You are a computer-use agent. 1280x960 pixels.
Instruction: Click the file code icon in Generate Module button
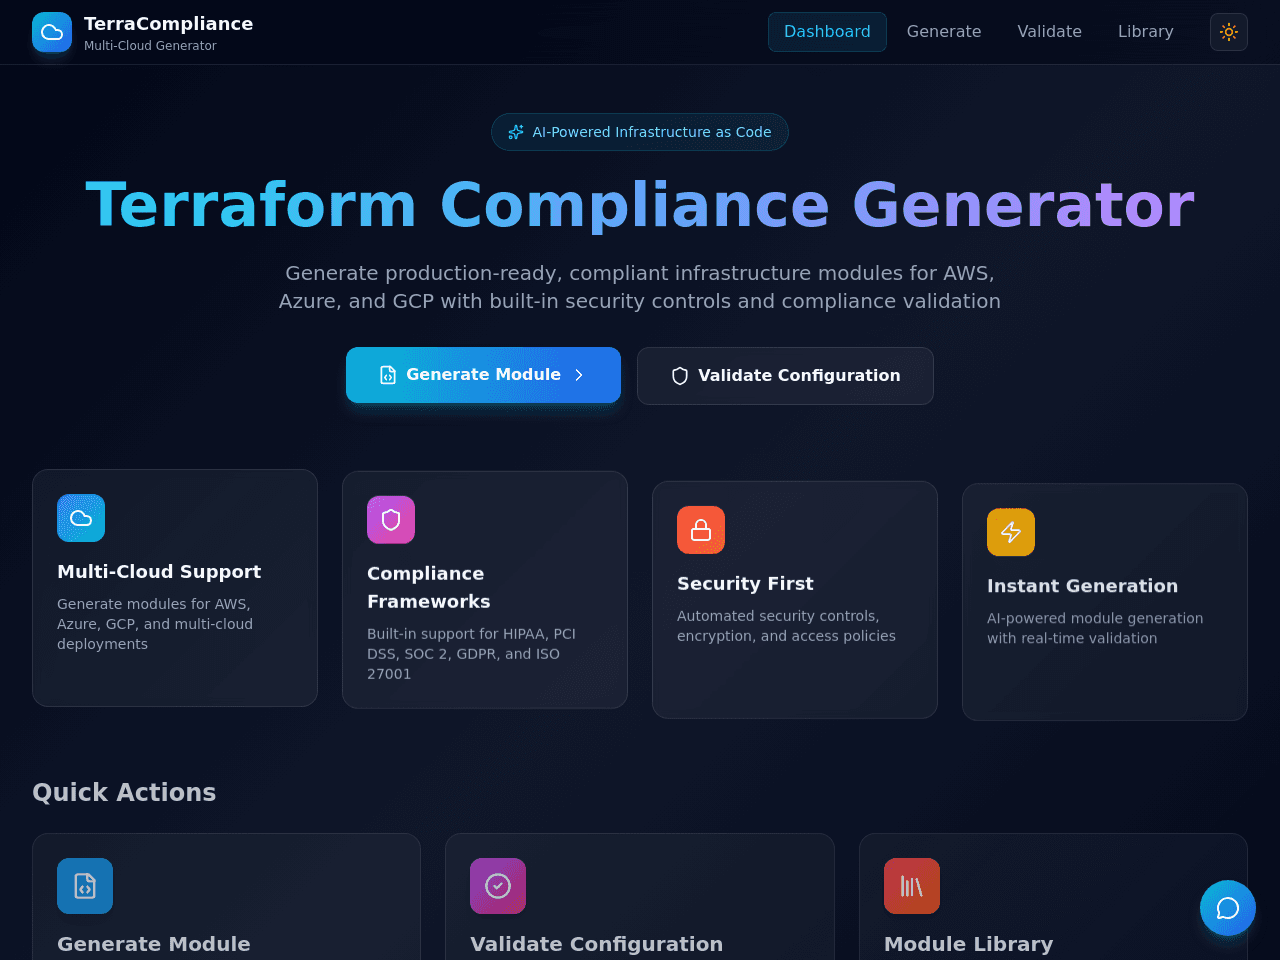pyautogui.click(x=388, y=375)
